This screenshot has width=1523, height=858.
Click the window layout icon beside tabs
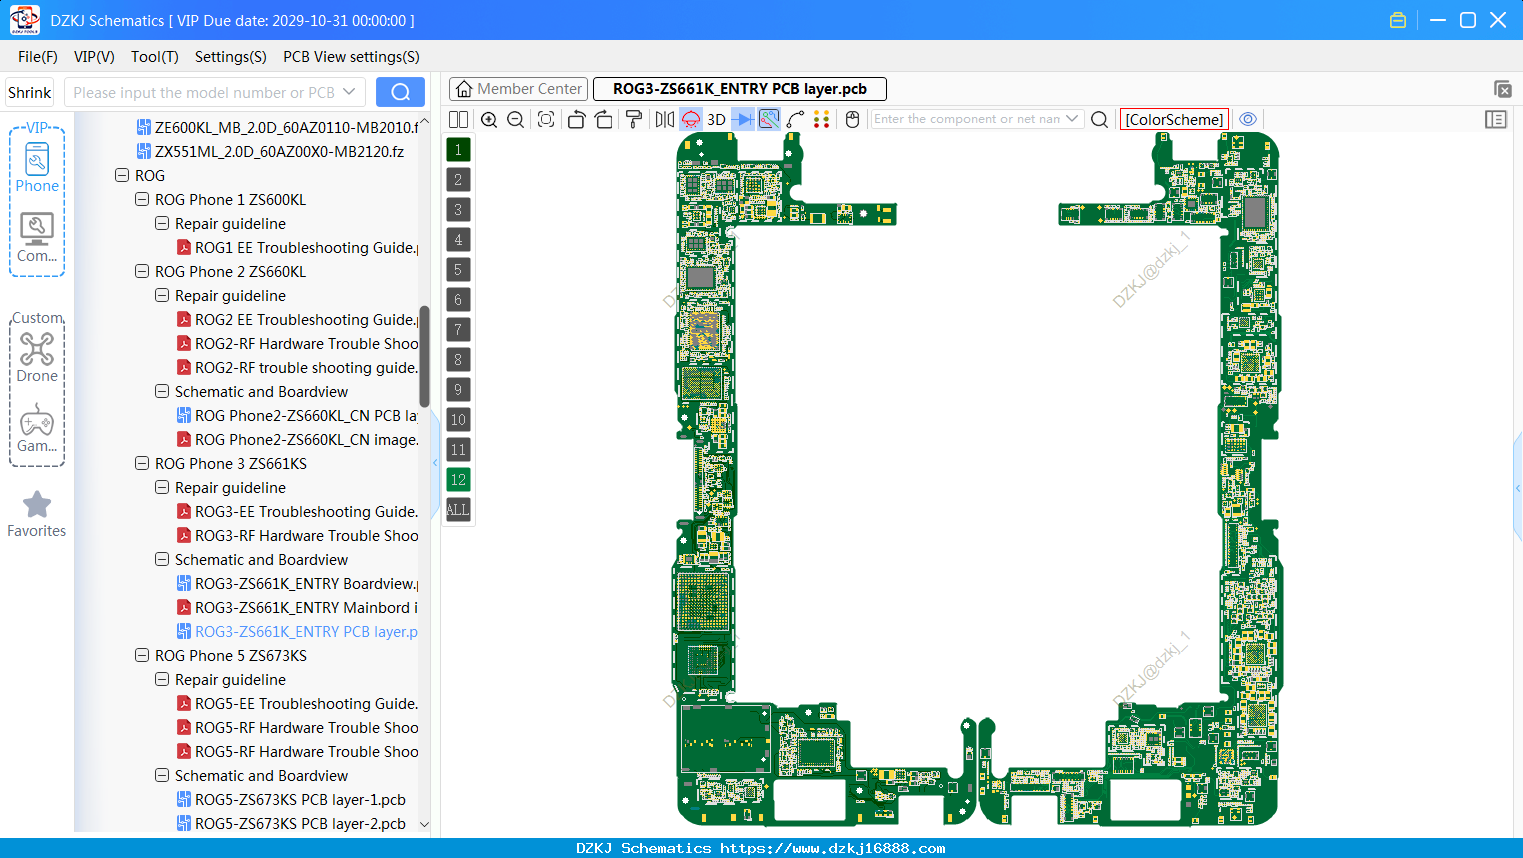pyautogui.click(x=1502, y=89)
